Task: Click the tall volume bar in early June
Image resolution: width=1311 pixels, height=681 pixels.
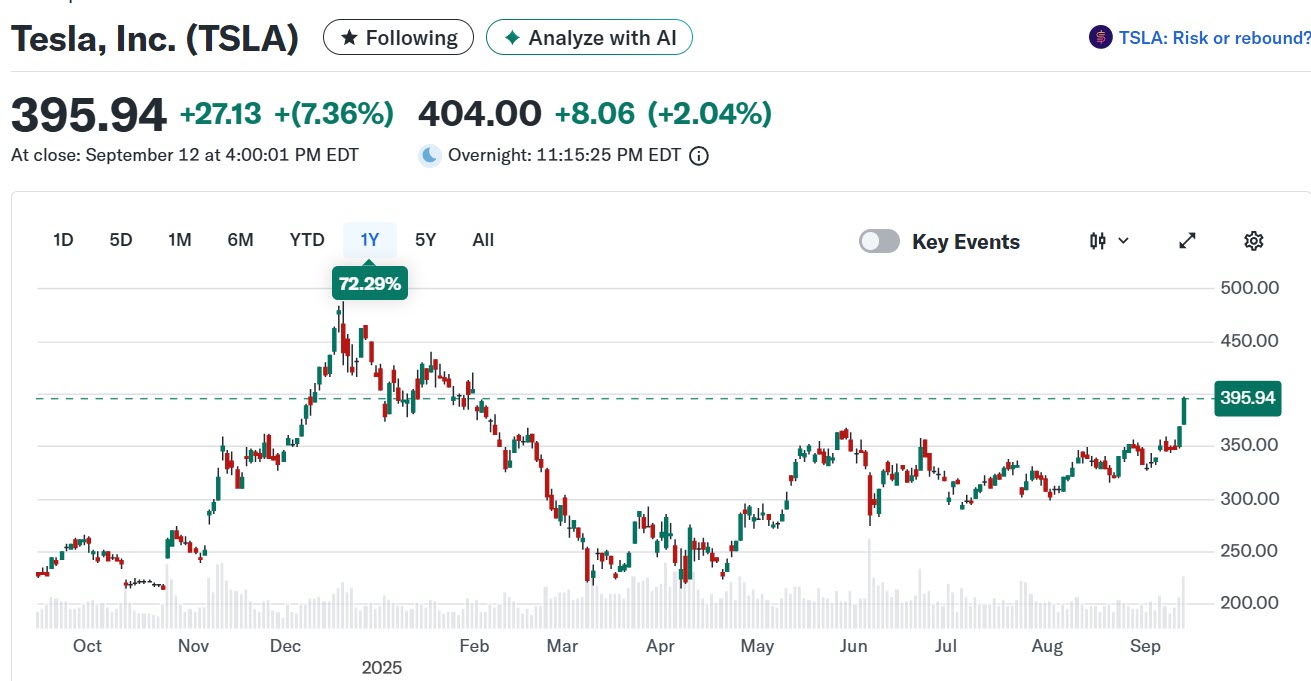Action: pos(869,583)
